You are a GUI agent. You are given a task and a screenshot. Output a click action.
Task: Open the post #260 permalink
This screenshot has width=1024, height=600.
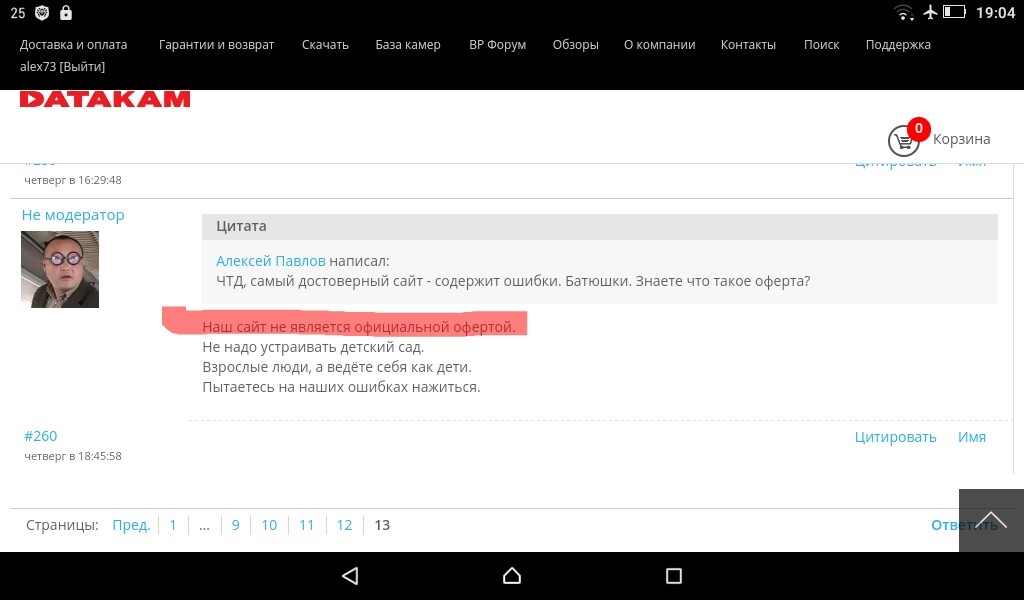(x=41, y=436)
